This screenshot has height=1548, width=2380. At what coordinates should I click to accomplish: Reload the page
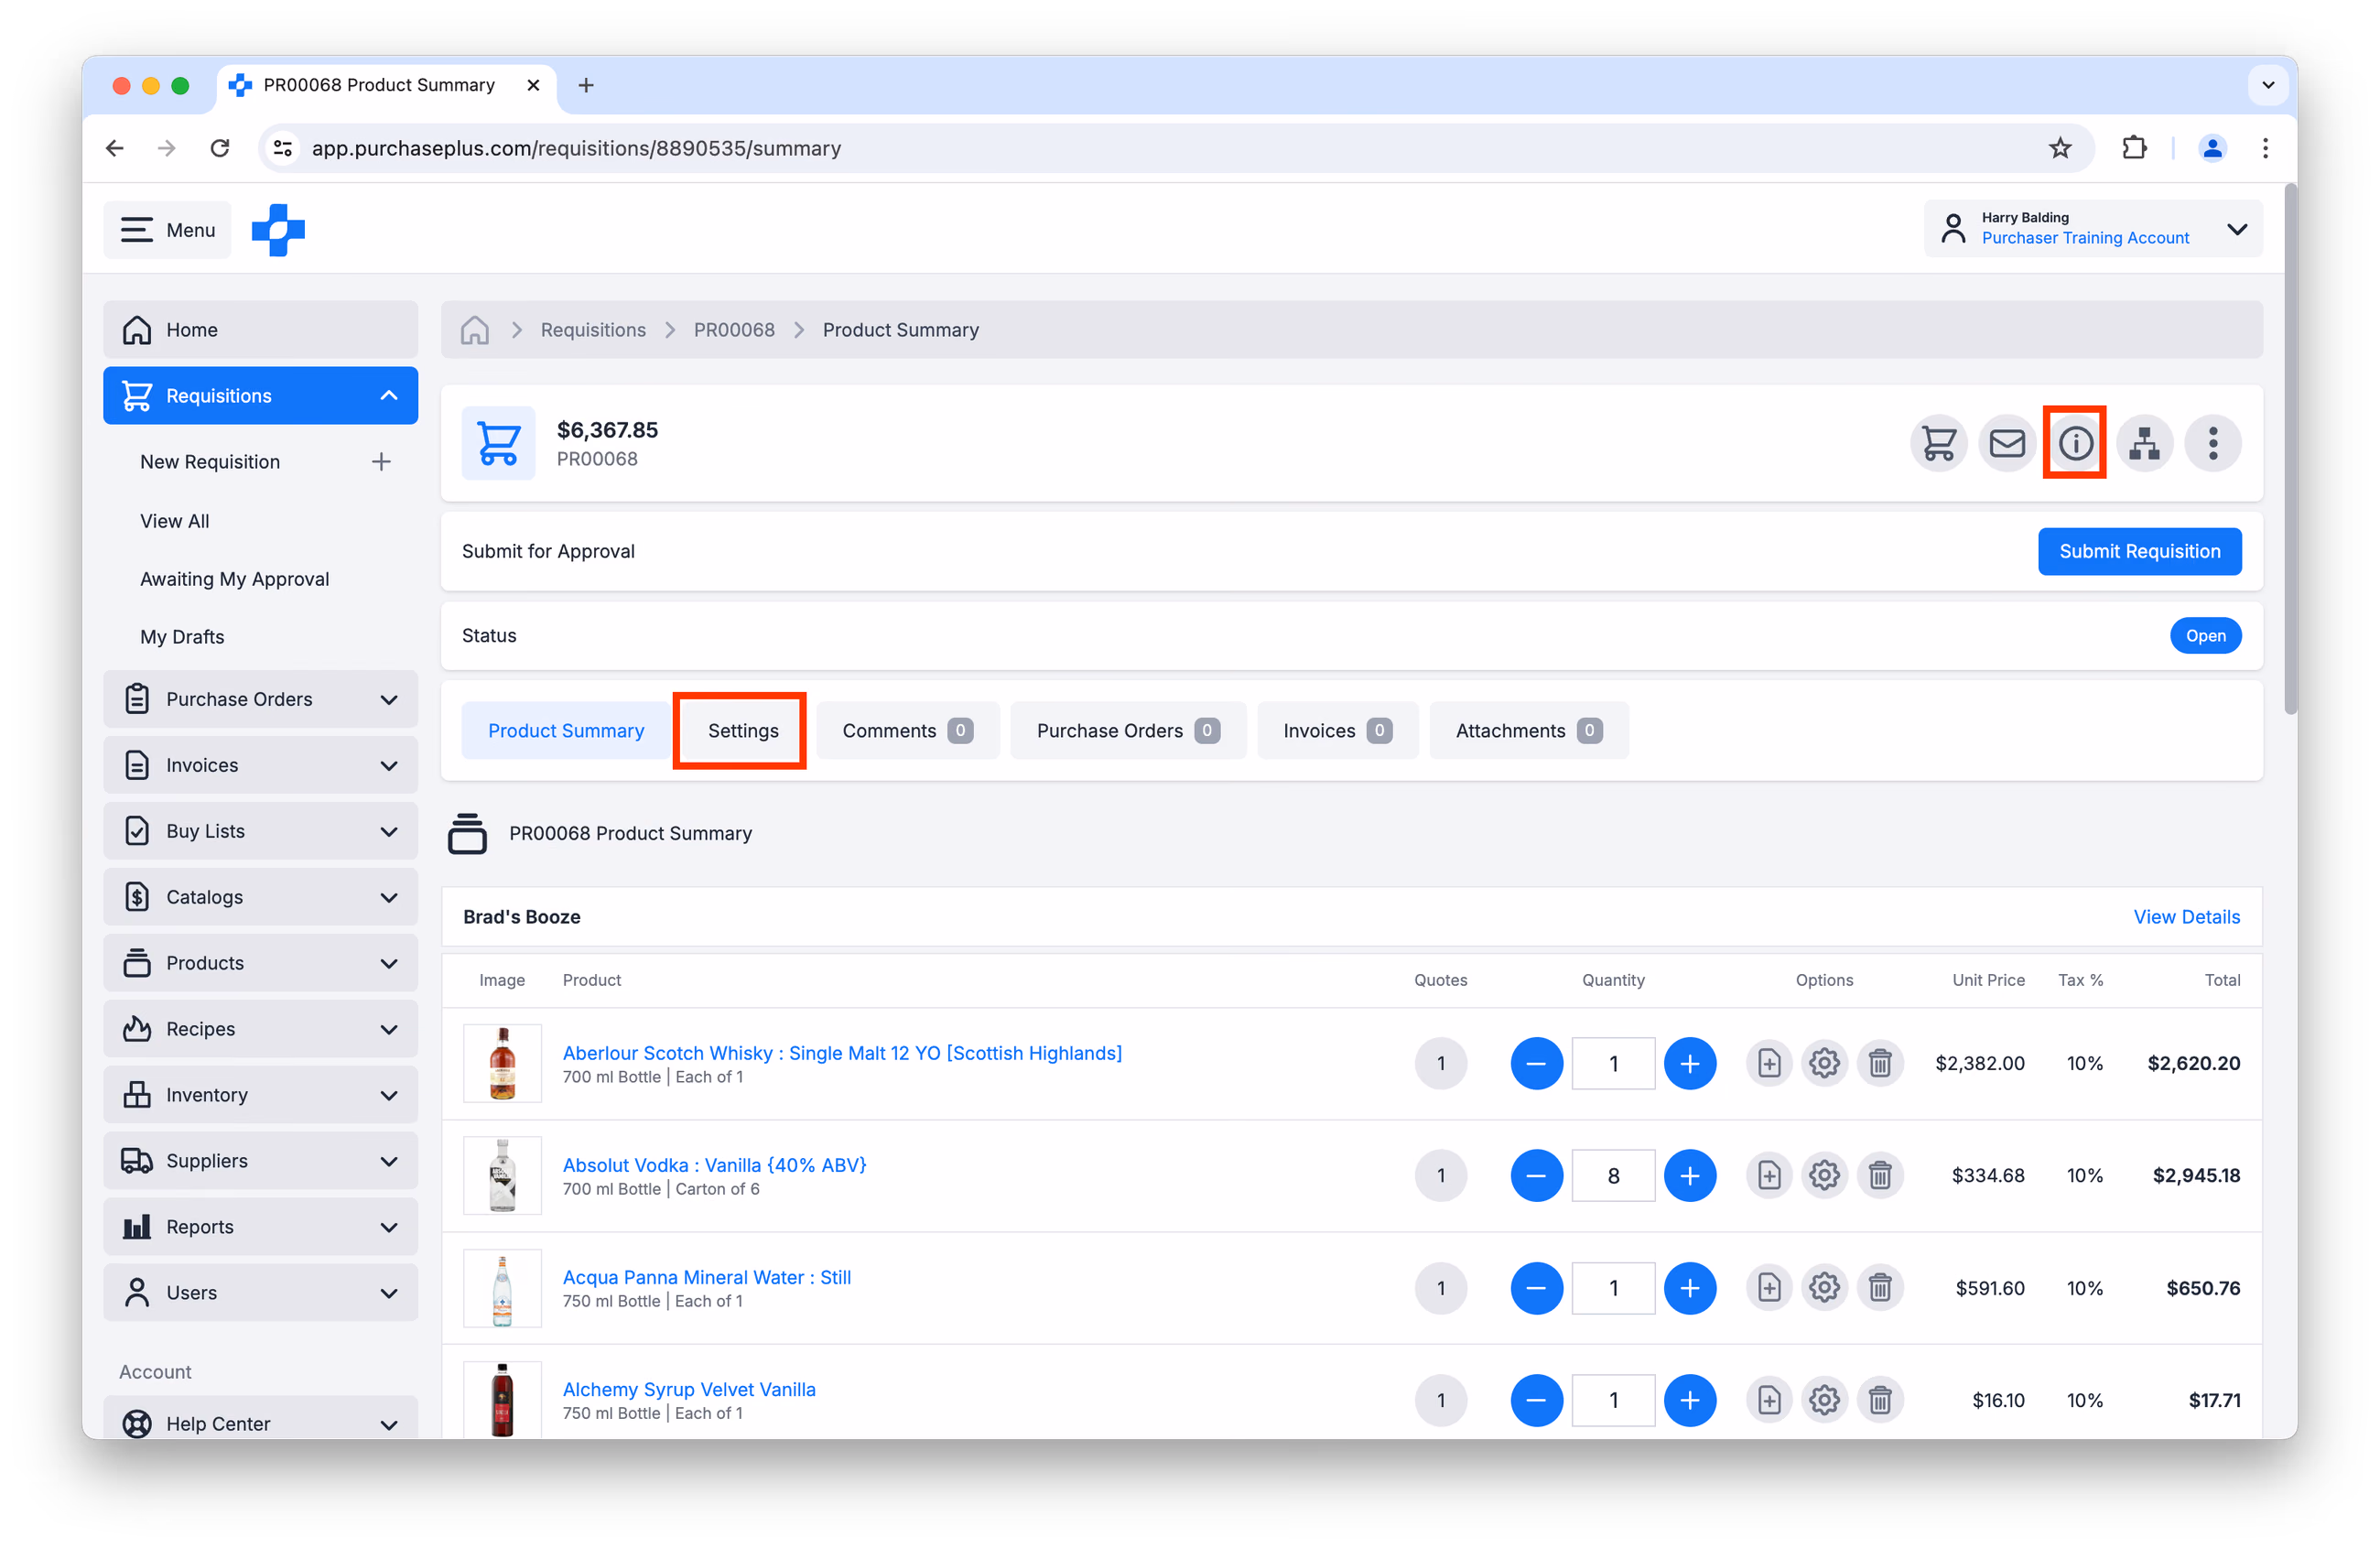(220, 148)
